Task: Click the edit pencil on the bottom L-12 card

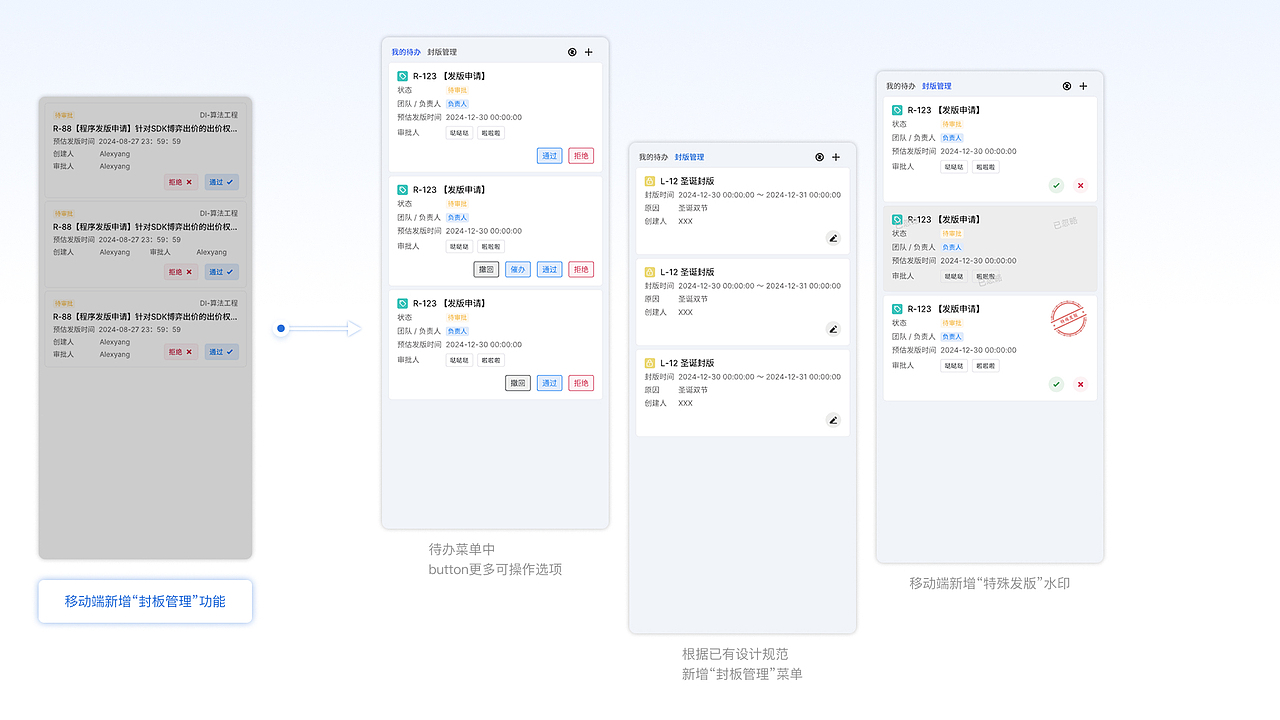Action: click(833, 420)
